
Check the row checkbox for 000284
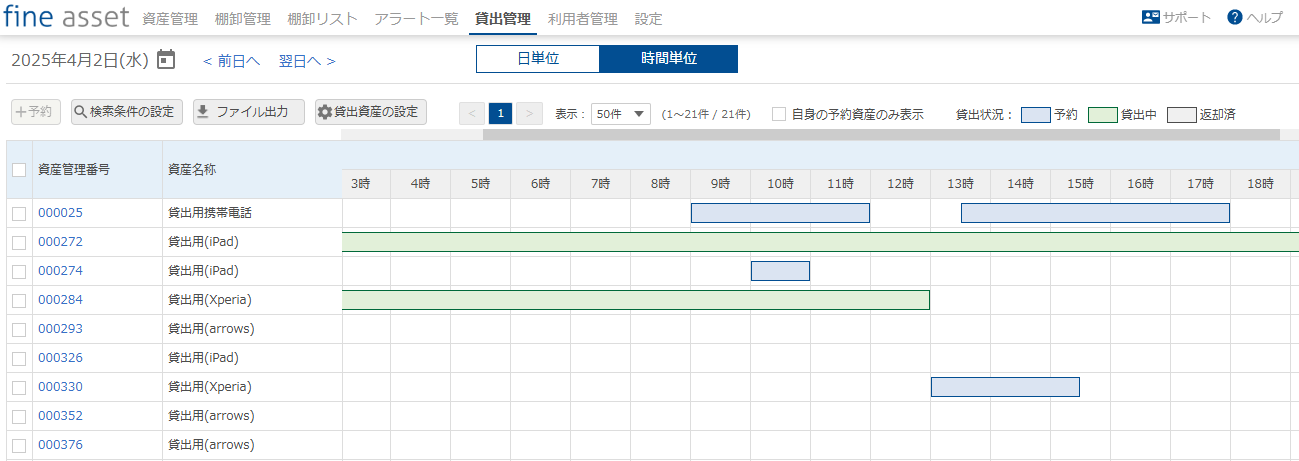19,300
